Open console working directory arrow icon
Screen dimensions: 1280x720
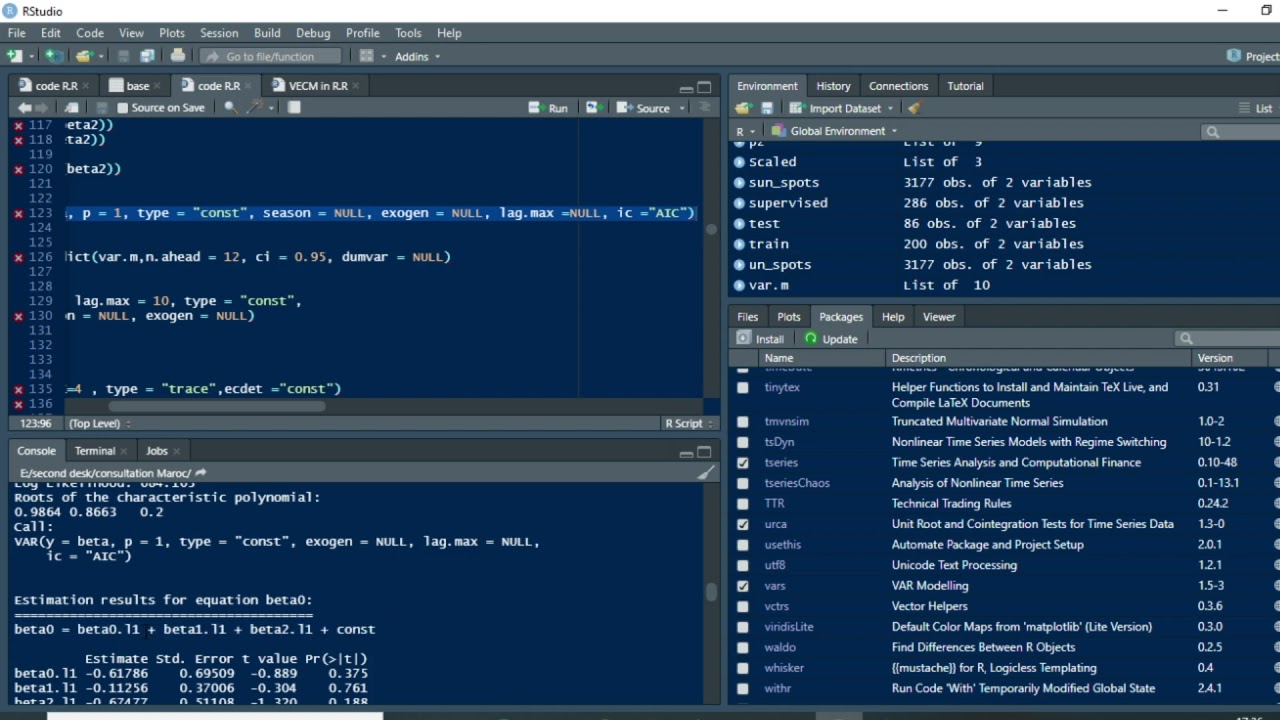pos(201,473)
